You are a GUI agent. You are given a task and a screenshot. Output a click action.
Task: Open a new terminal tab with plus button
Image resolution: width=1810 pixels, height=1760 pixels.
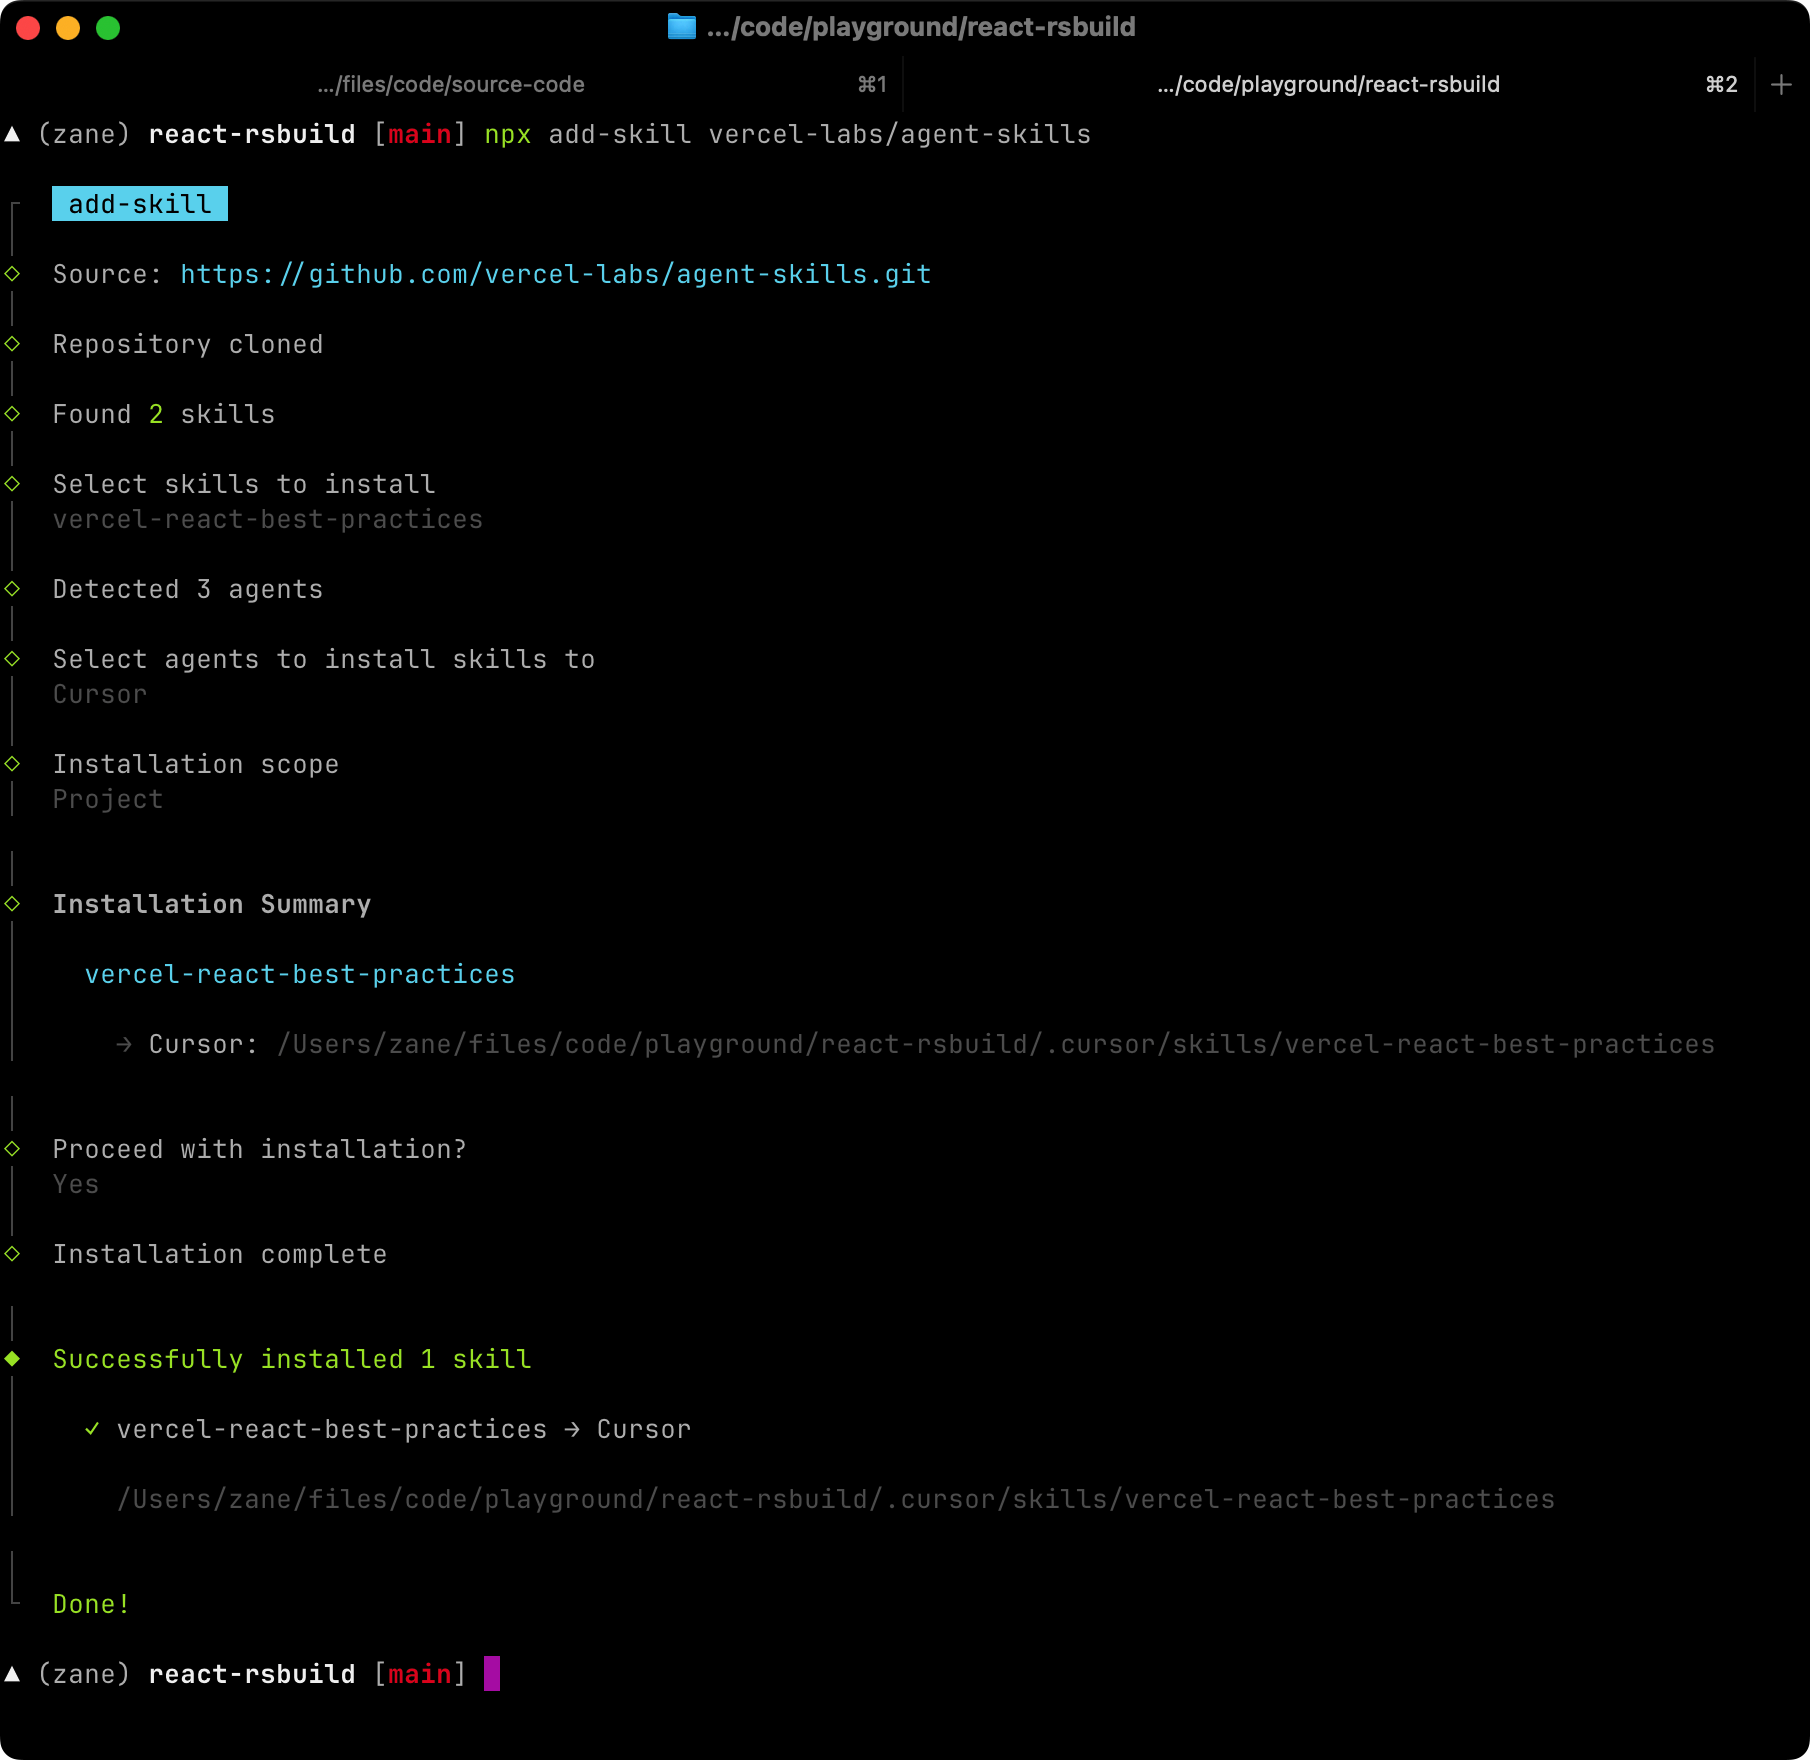click(1781, 85)
